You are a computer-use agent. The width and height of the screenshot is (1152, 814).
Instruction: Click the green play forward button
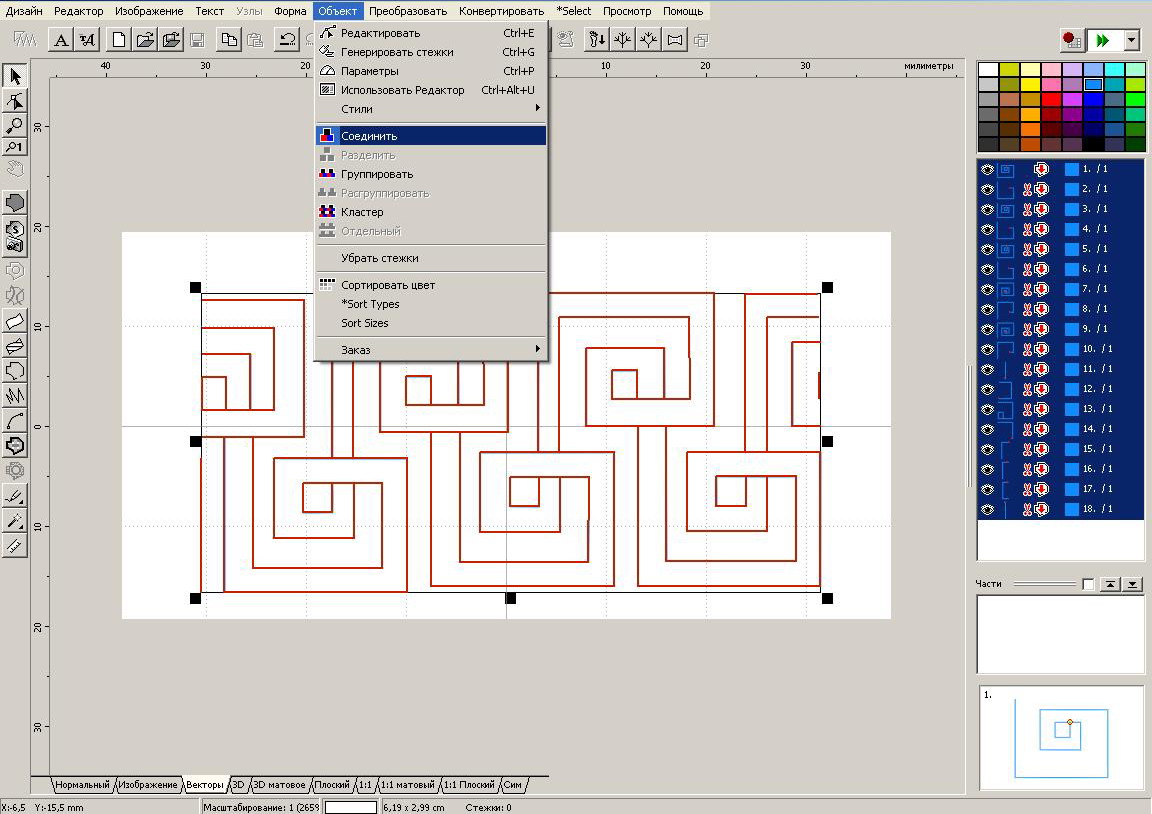tap(1103, 40)
